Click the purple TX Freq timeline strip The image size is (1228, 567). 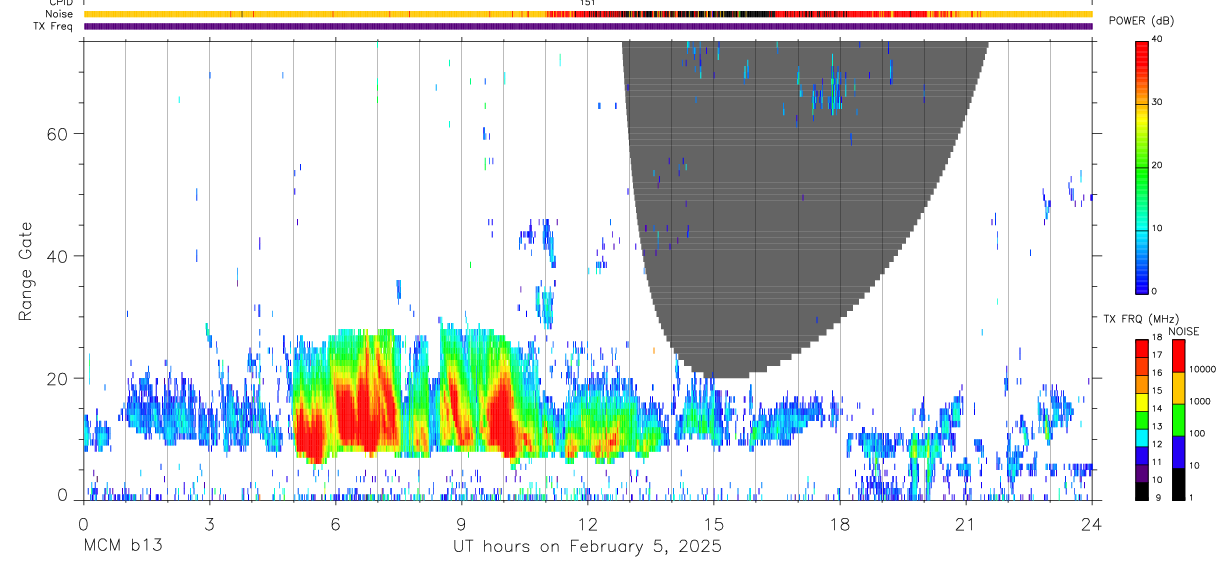pyautogui.click(x=588, y=26)
